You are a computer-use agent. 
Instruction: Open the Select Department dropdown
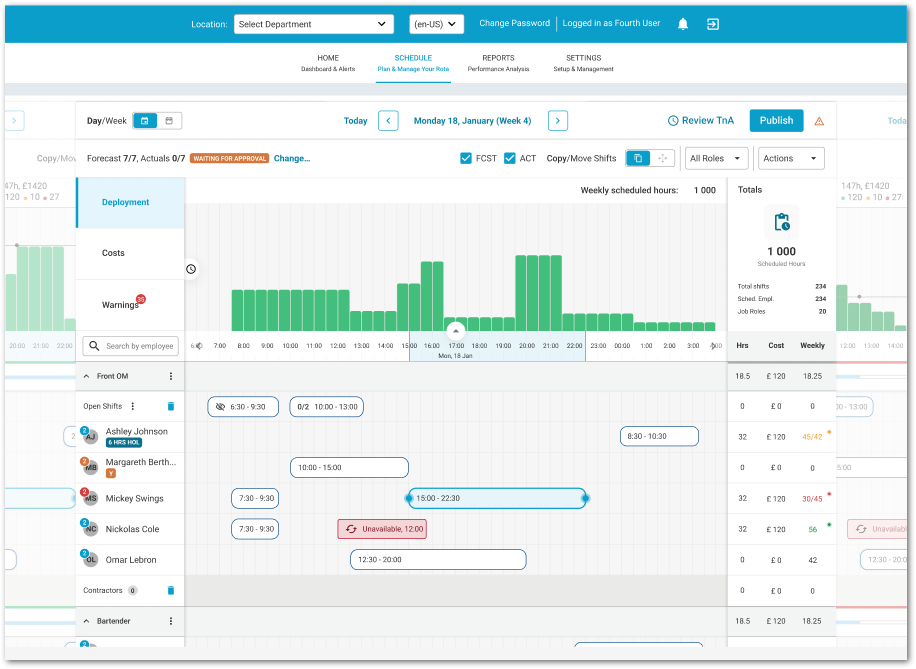click(x=314, y=24)
